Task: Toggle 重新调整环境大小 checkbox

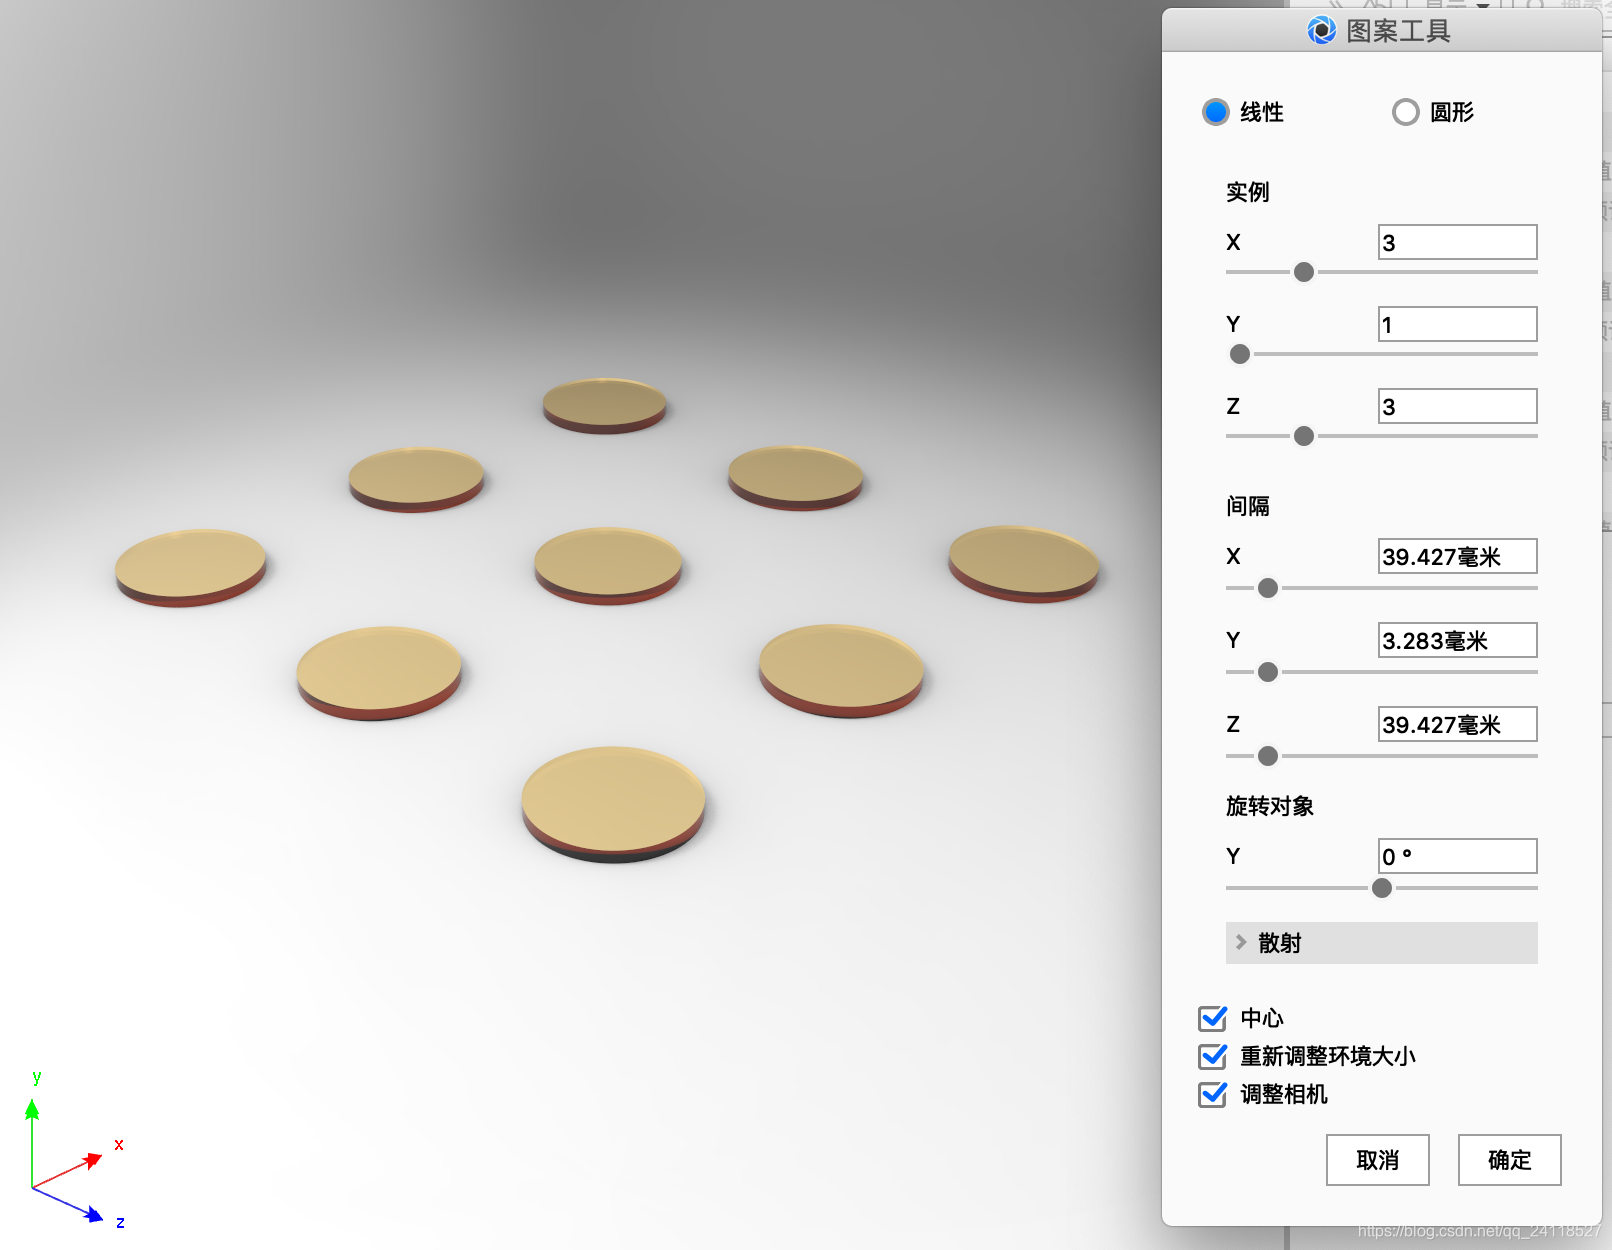Action: 1213,1056
